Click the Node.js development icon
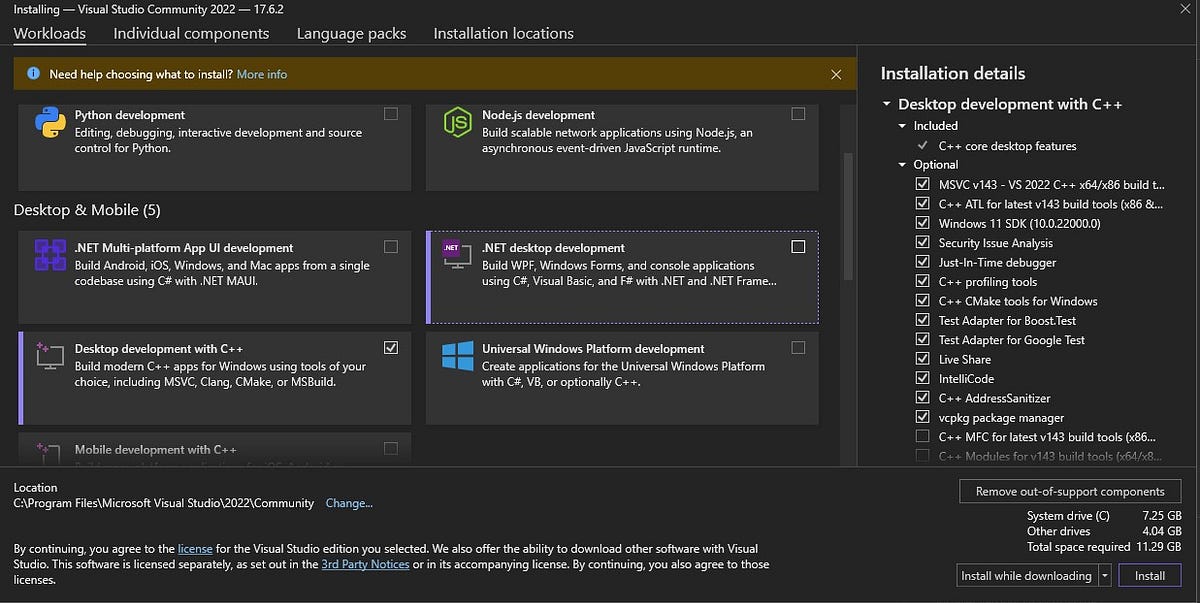 457,123
